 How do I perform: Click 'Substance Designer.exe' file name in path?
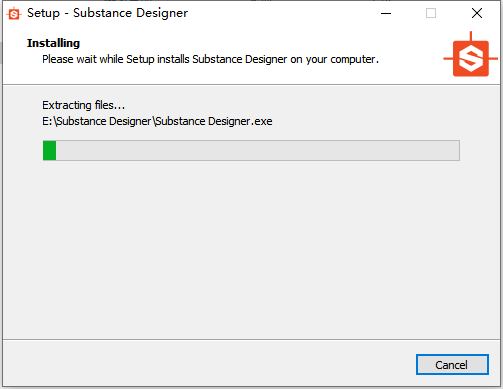(214, 121)
